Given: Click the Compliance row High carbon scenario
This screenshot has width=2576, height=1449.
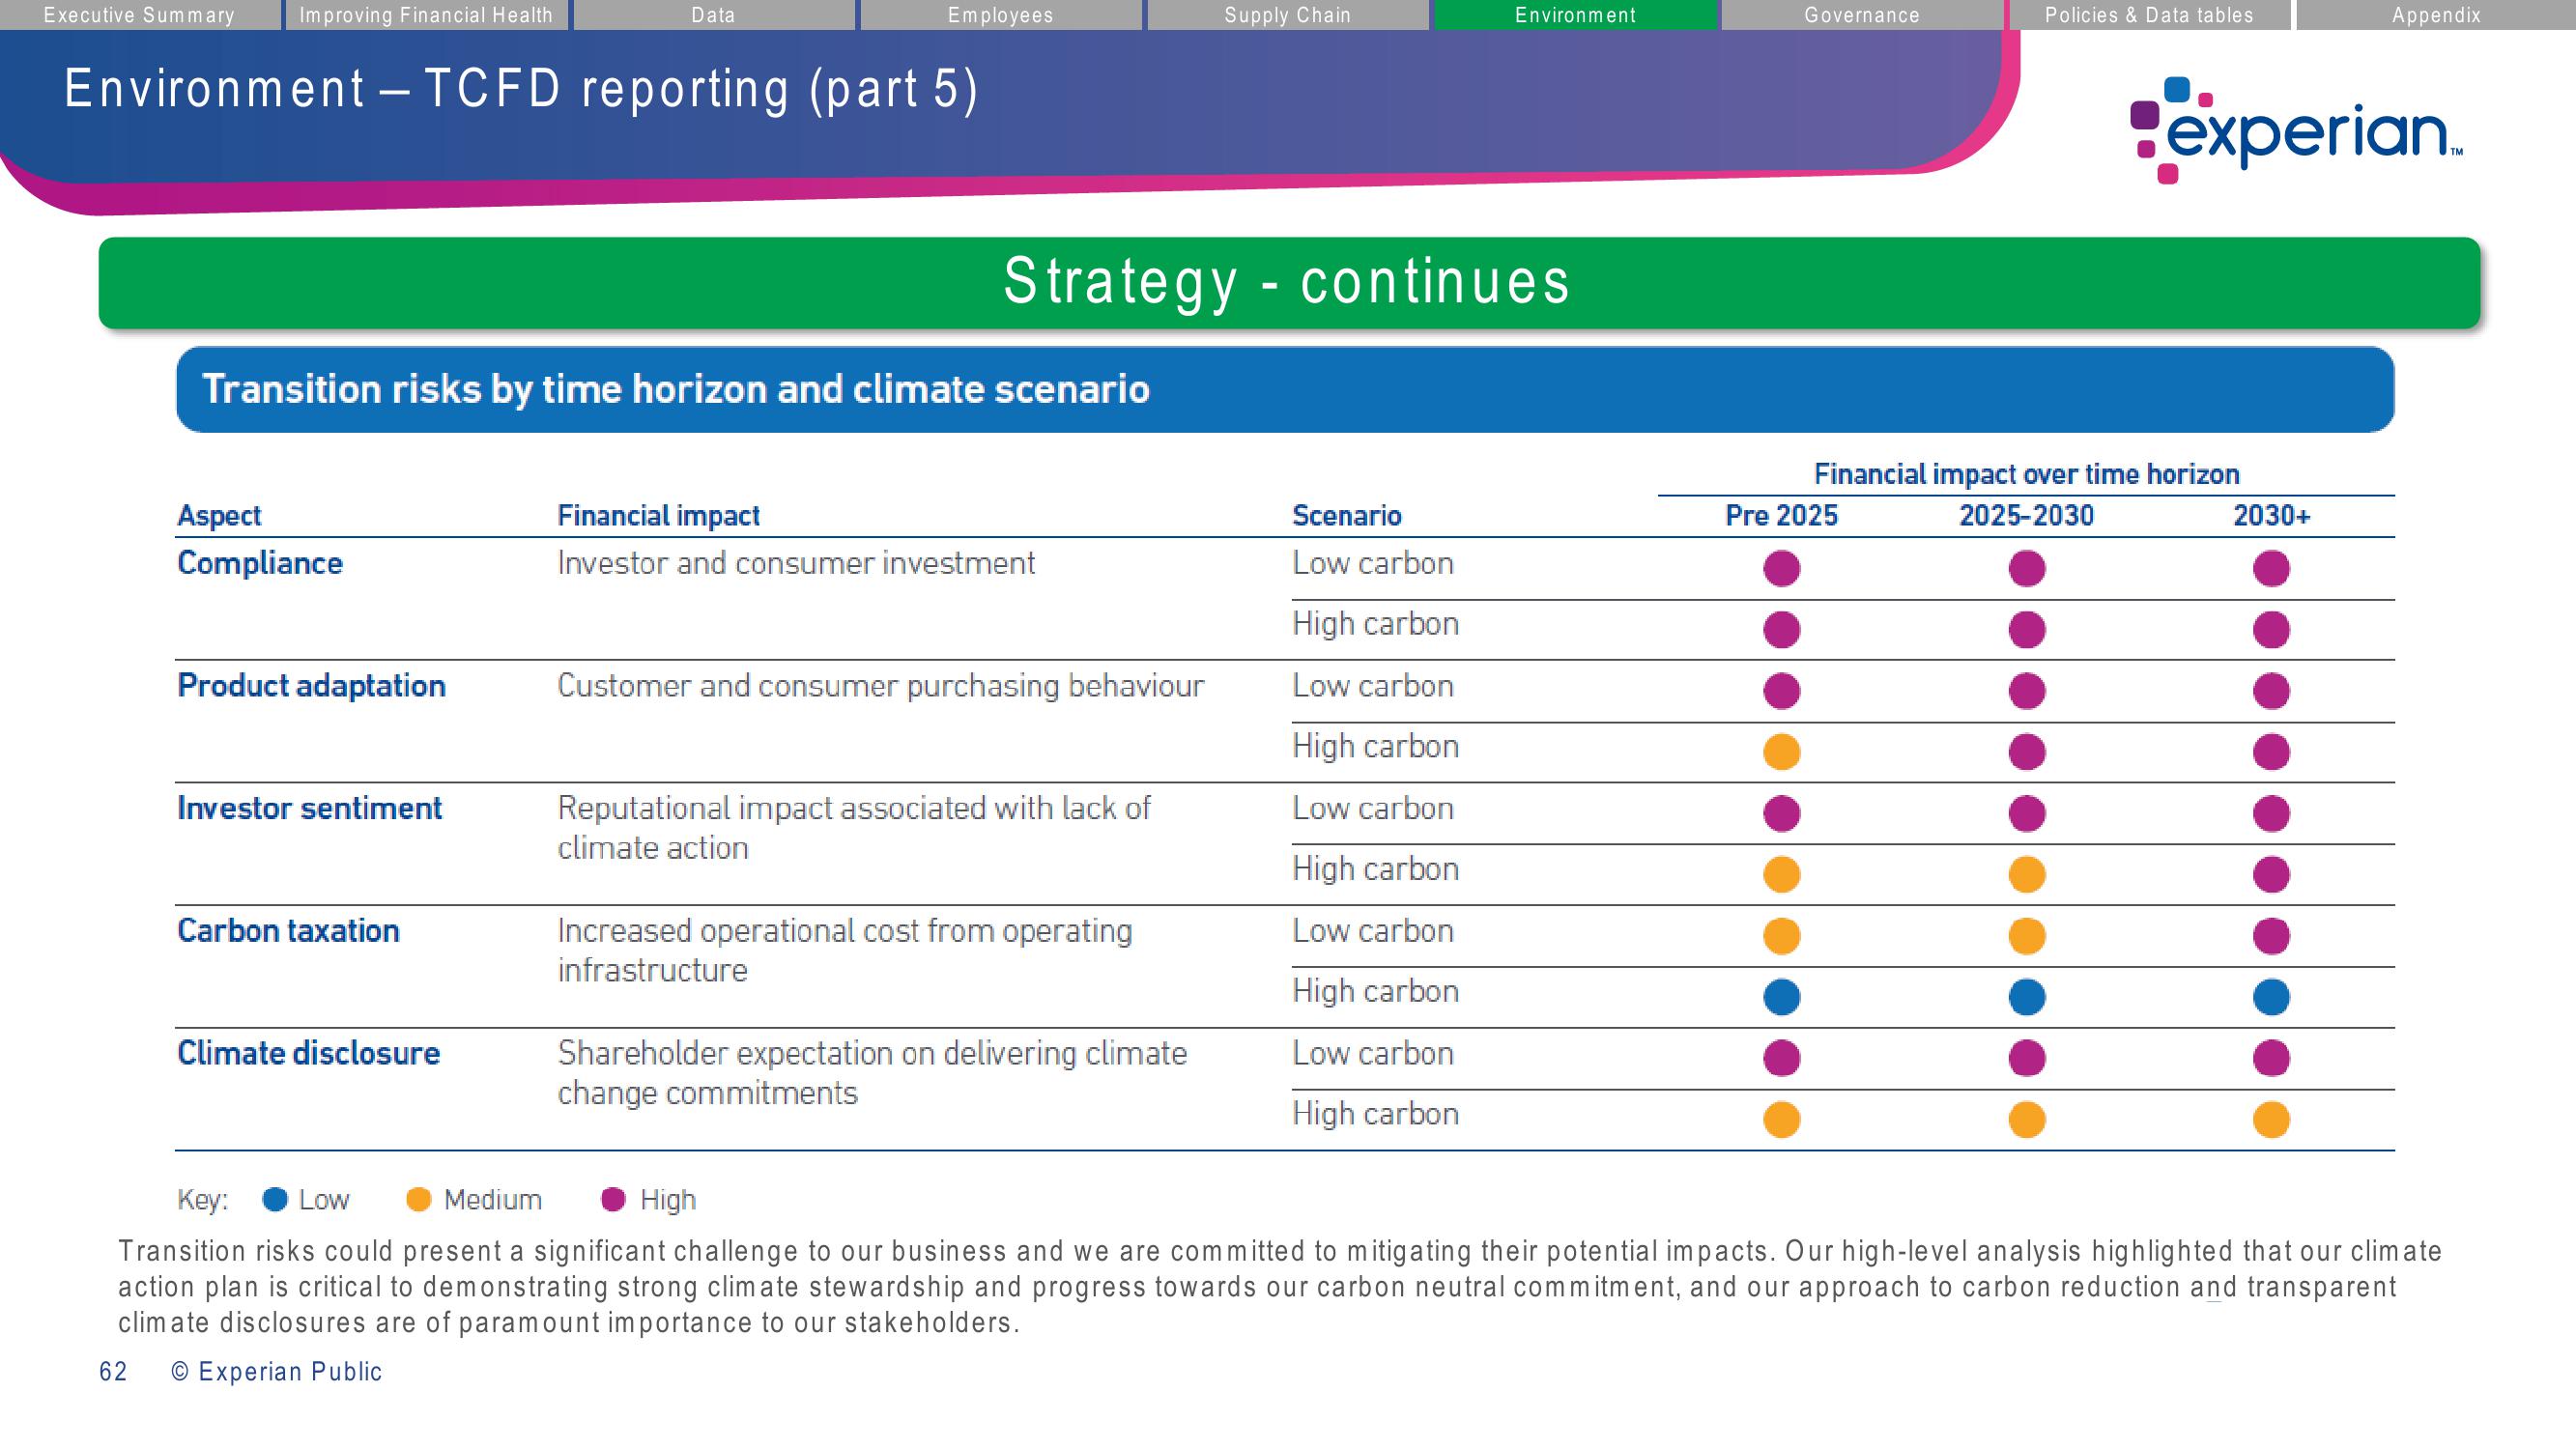Looking at the screenshot, I should coord(1375,624).
